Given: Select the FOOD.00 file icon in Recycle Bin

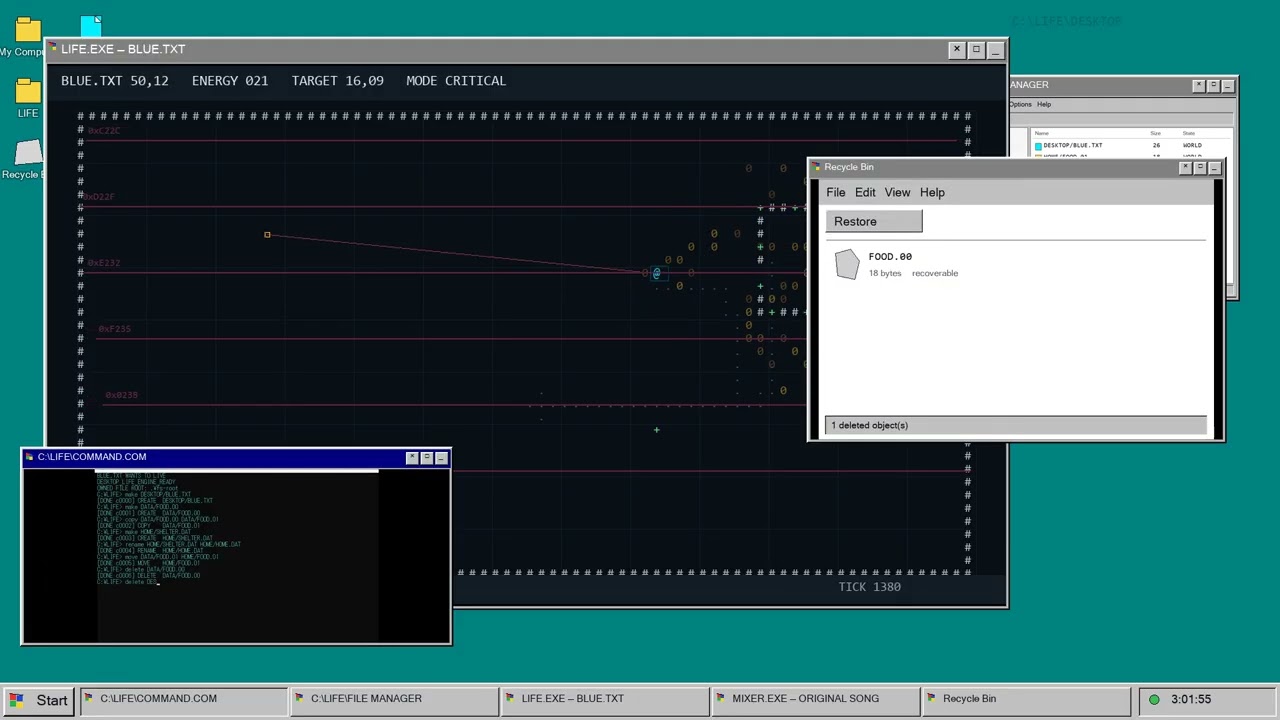Looking at the screenshot, I should point(847,264).
